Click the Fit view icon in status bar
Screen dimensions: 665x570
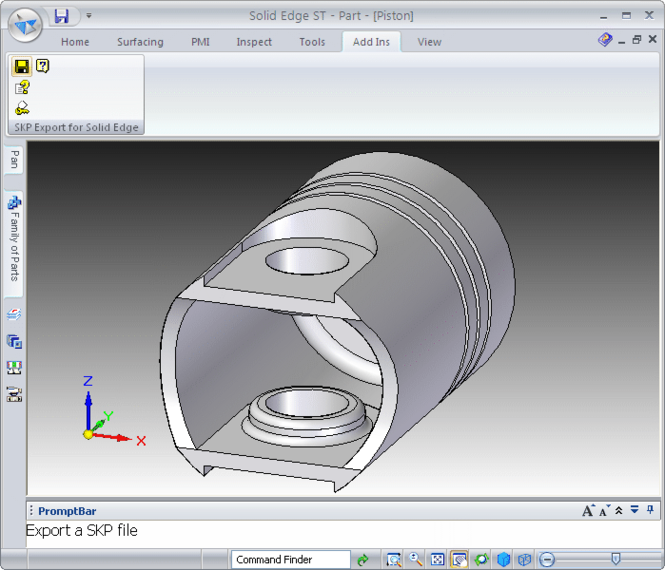(437, 560)
